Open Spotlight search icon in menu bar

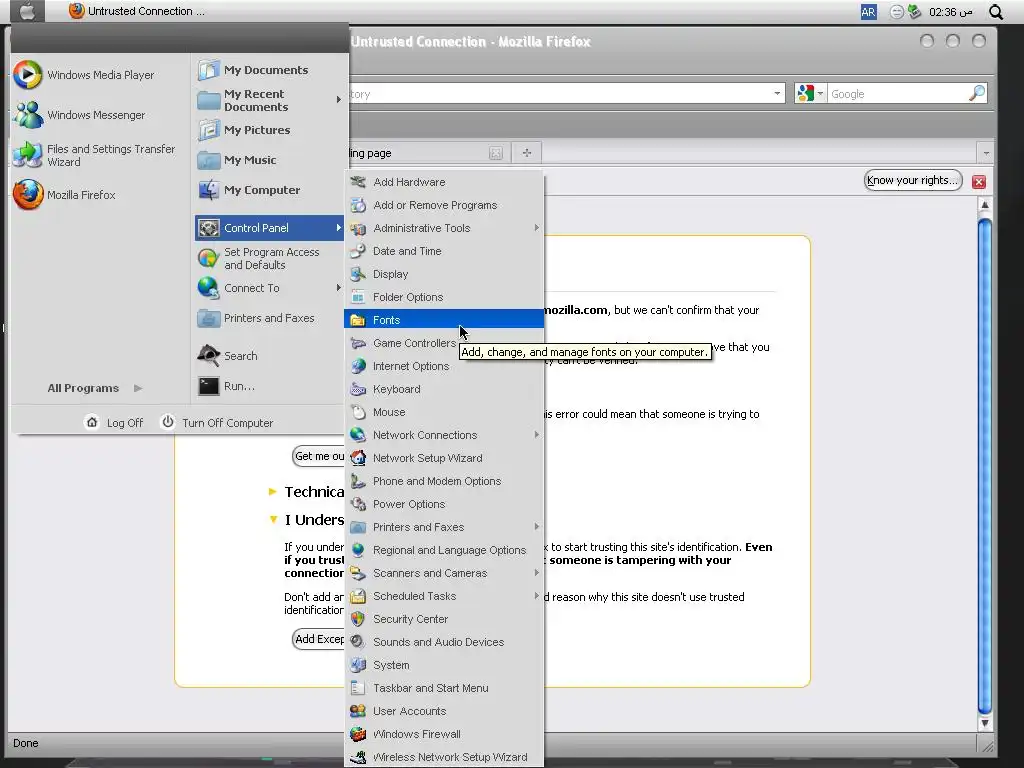996,12
